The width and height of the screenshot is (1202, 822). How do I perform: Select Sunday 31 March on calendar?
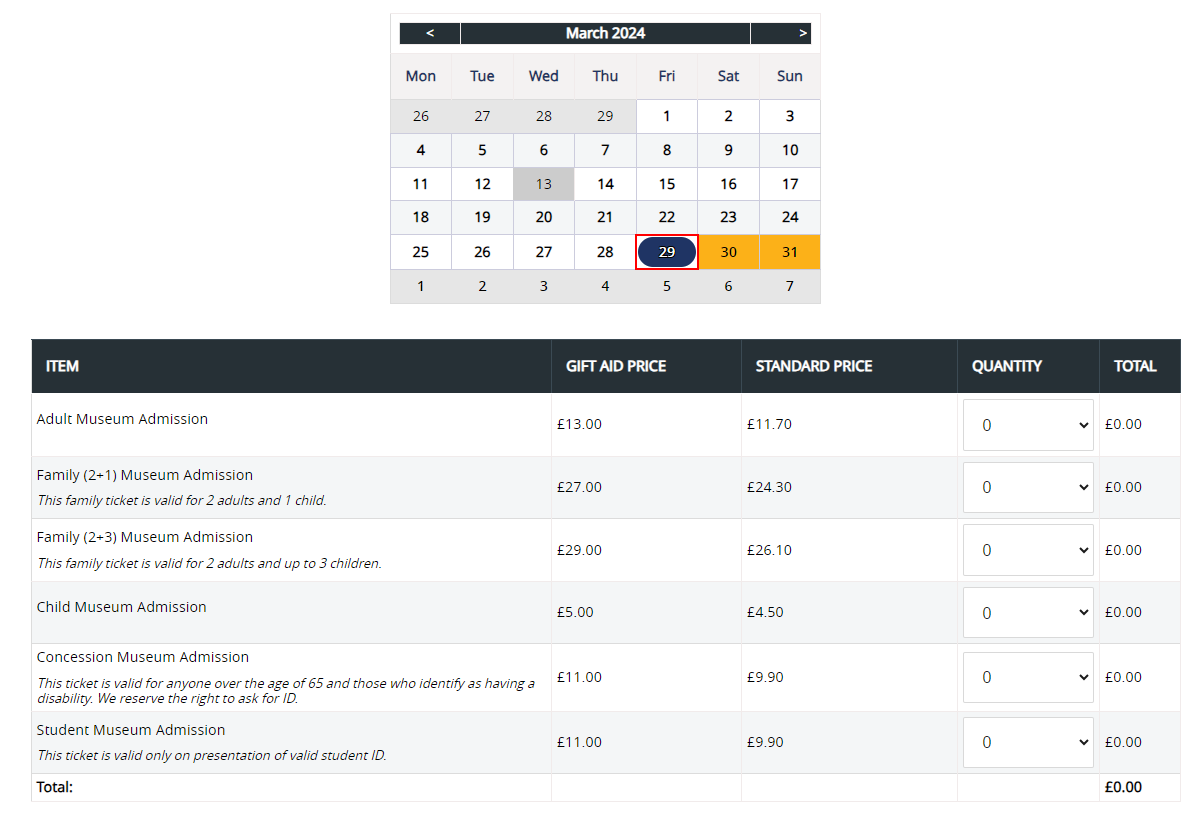[x=790, y=252]
